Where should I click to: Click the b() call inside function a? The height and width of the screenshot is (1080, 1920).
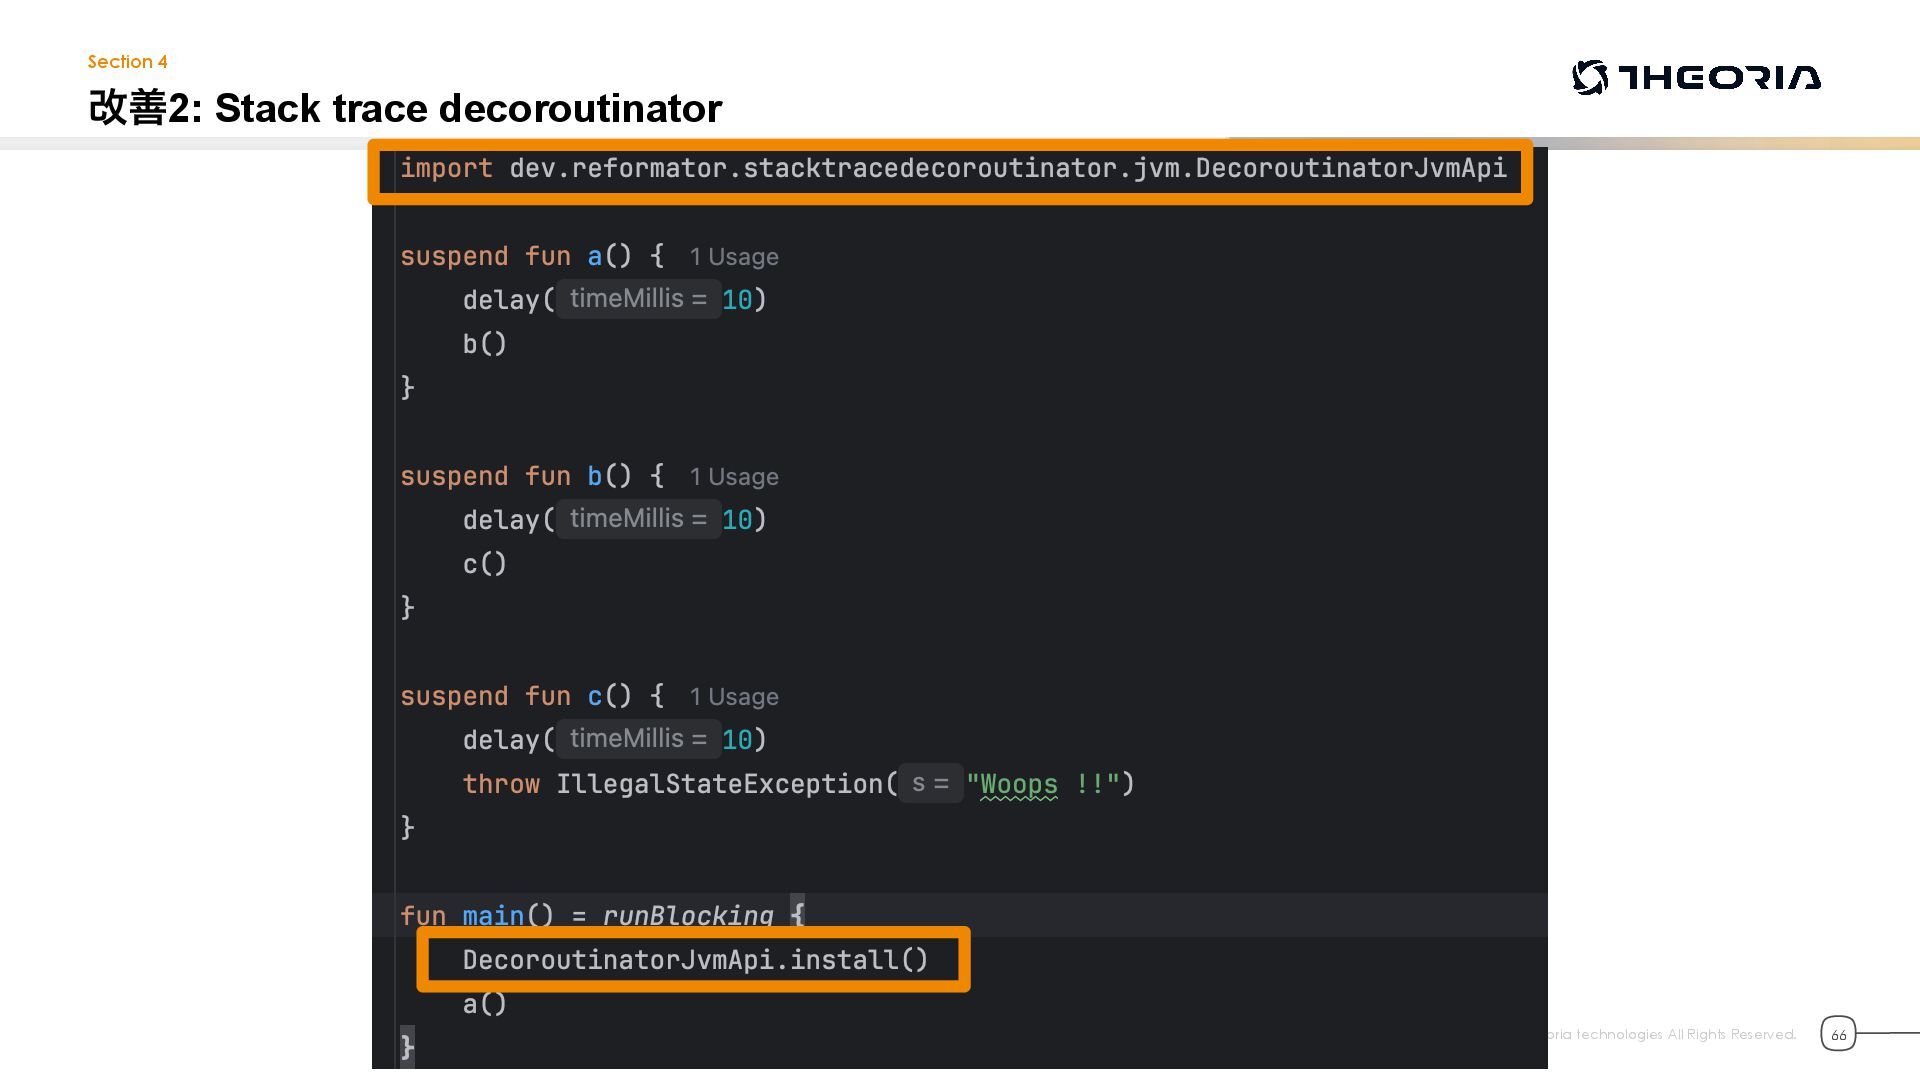(x=484, y=344)
